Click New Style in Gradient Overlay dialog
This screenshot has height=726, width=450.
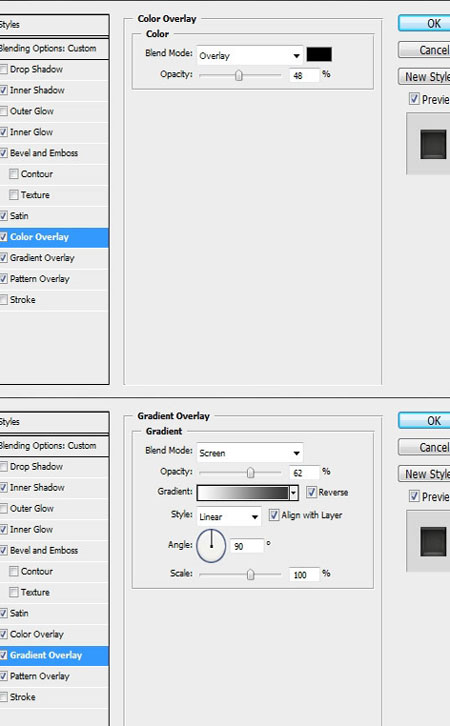point(424,474)
